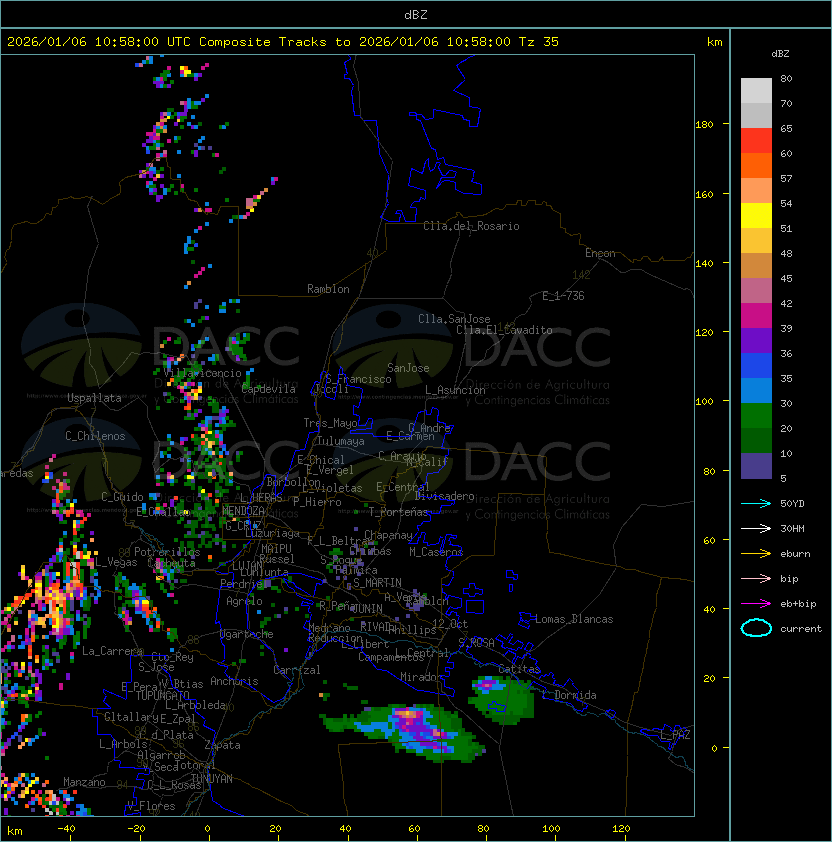Click the 'dBZ' heading above the color scale
Viewport: 832px width, 842px height.
click(780, 54)
